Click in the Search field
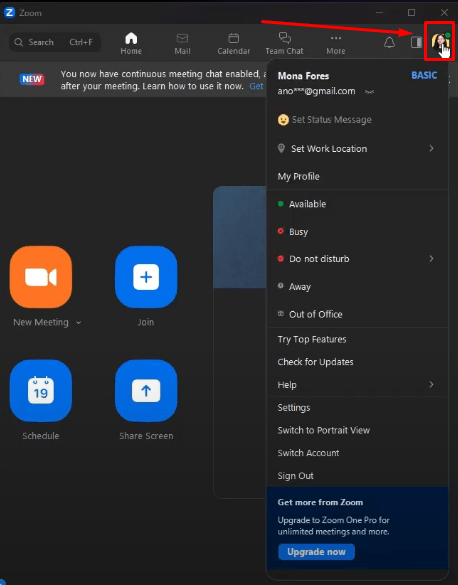 coord(55,42)
